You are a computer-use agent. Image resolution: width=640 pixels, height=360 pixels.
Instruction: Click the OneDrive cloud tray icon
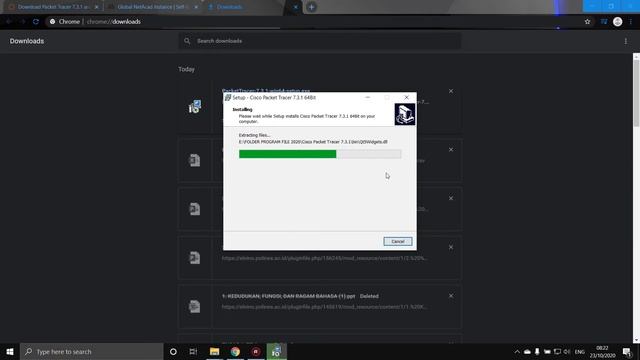(x=527, y=352)
